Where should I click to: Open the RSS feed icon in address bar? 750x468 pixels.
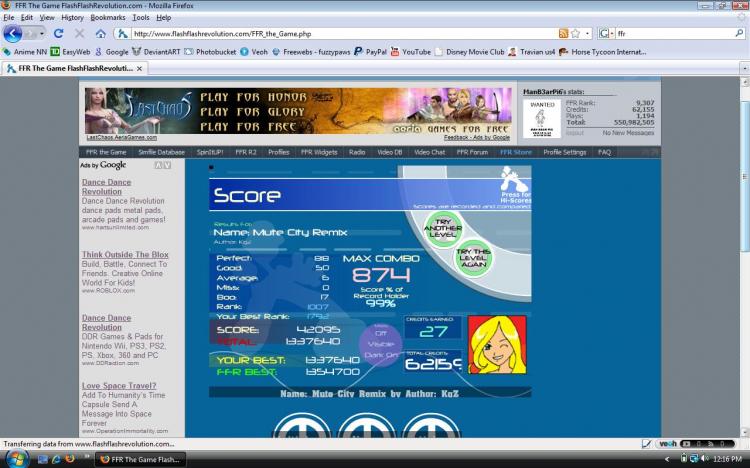[563, 33]
